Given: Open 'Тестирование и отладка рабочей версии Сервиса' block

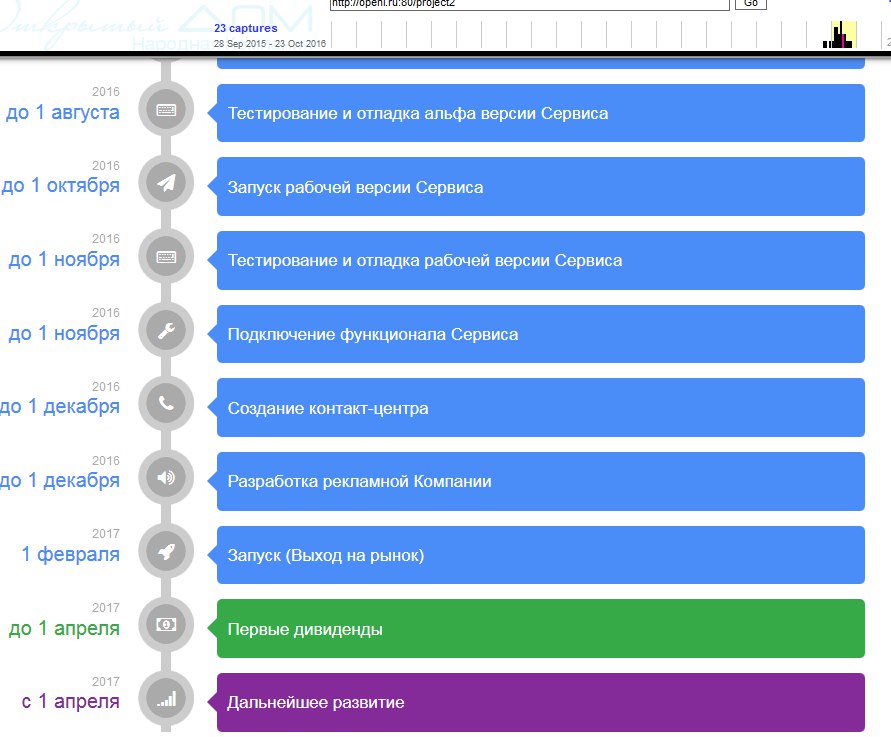Looking at the screenshot, I should coord(540,260).
